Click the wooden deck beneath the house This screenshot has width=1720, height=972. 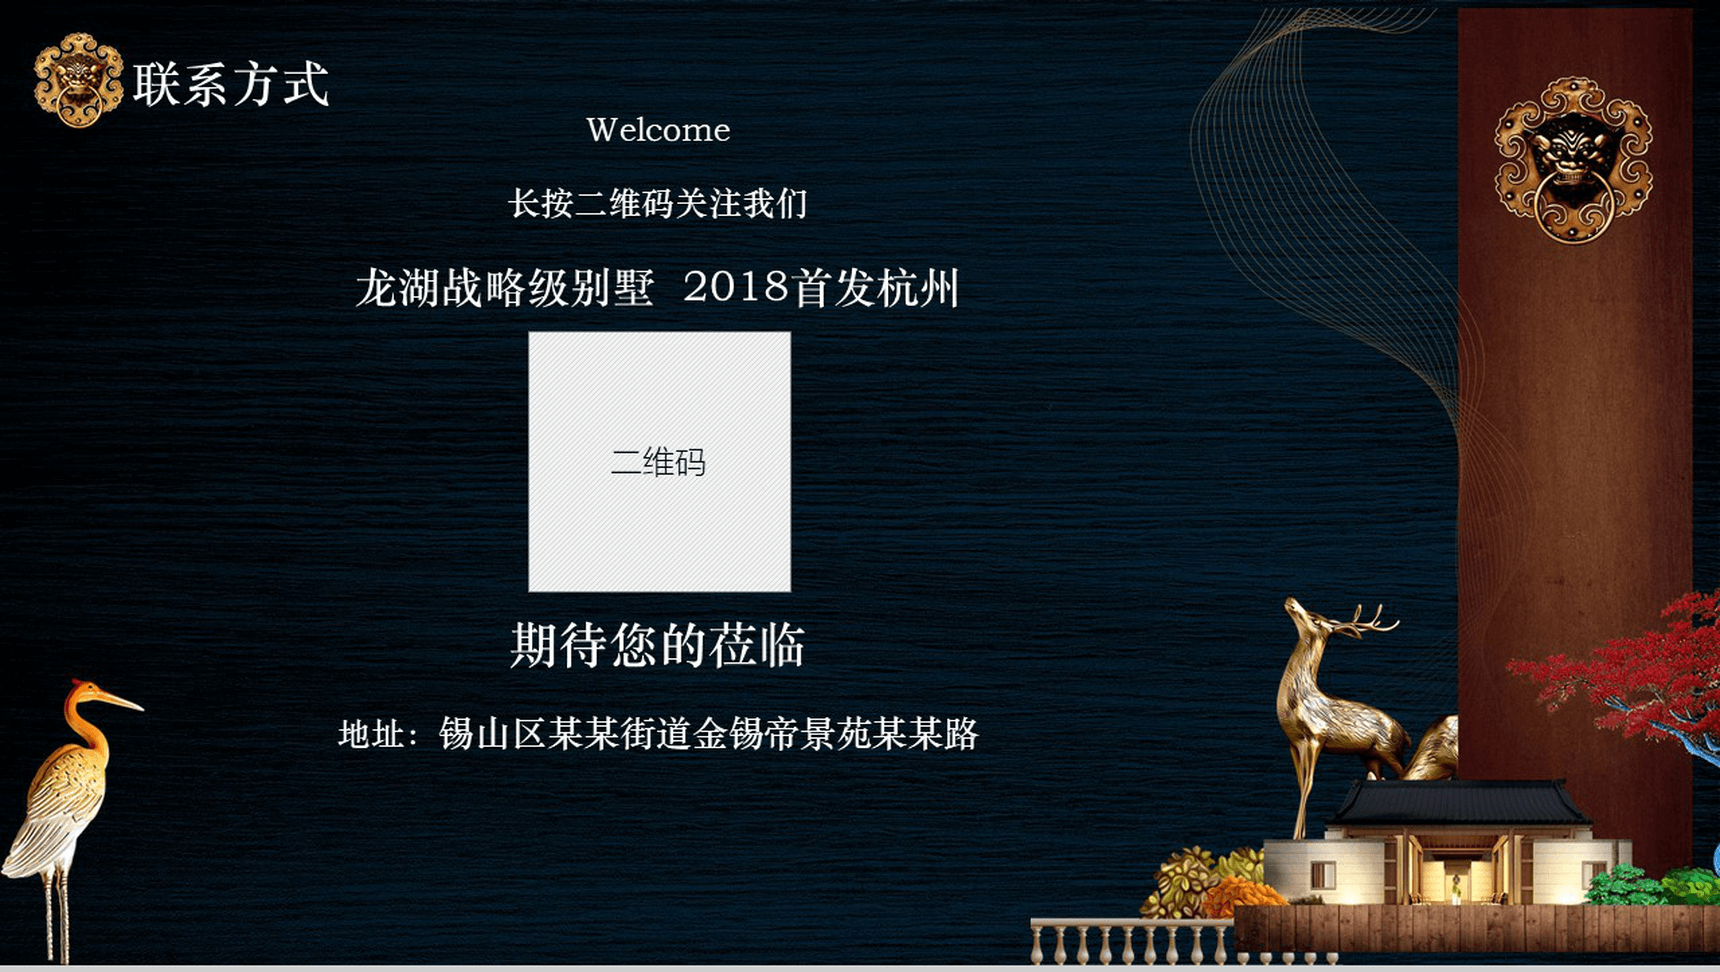click(x=1470, y=930)
